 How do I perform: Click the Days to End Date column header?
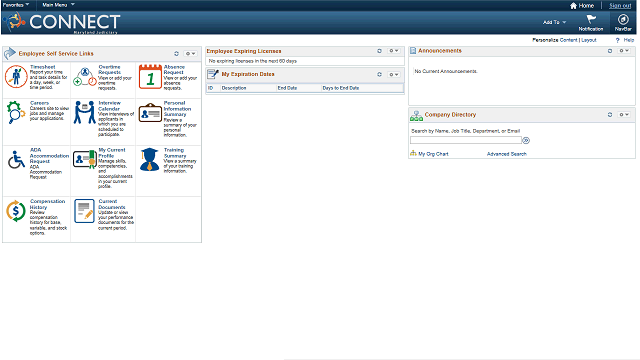point(341,88)
